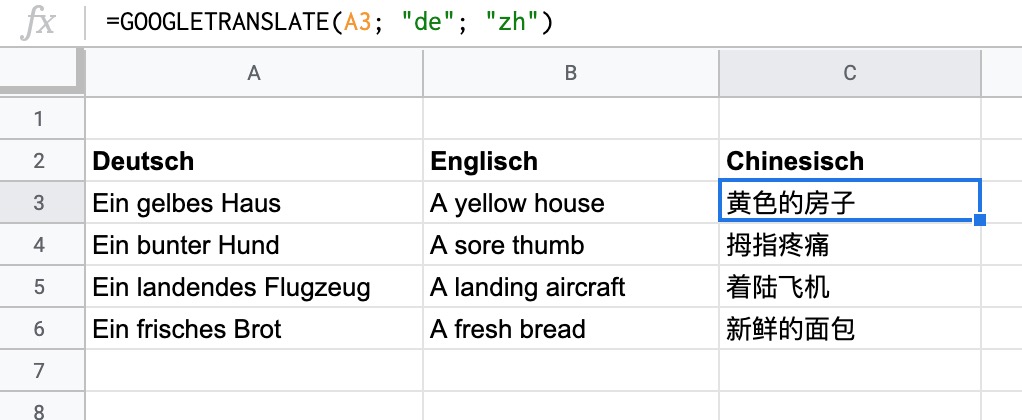The image size is (1022, 420).
Task: Click the 'Deutsch' header cell
Action: pyautogui.click(x=254, y=160)
